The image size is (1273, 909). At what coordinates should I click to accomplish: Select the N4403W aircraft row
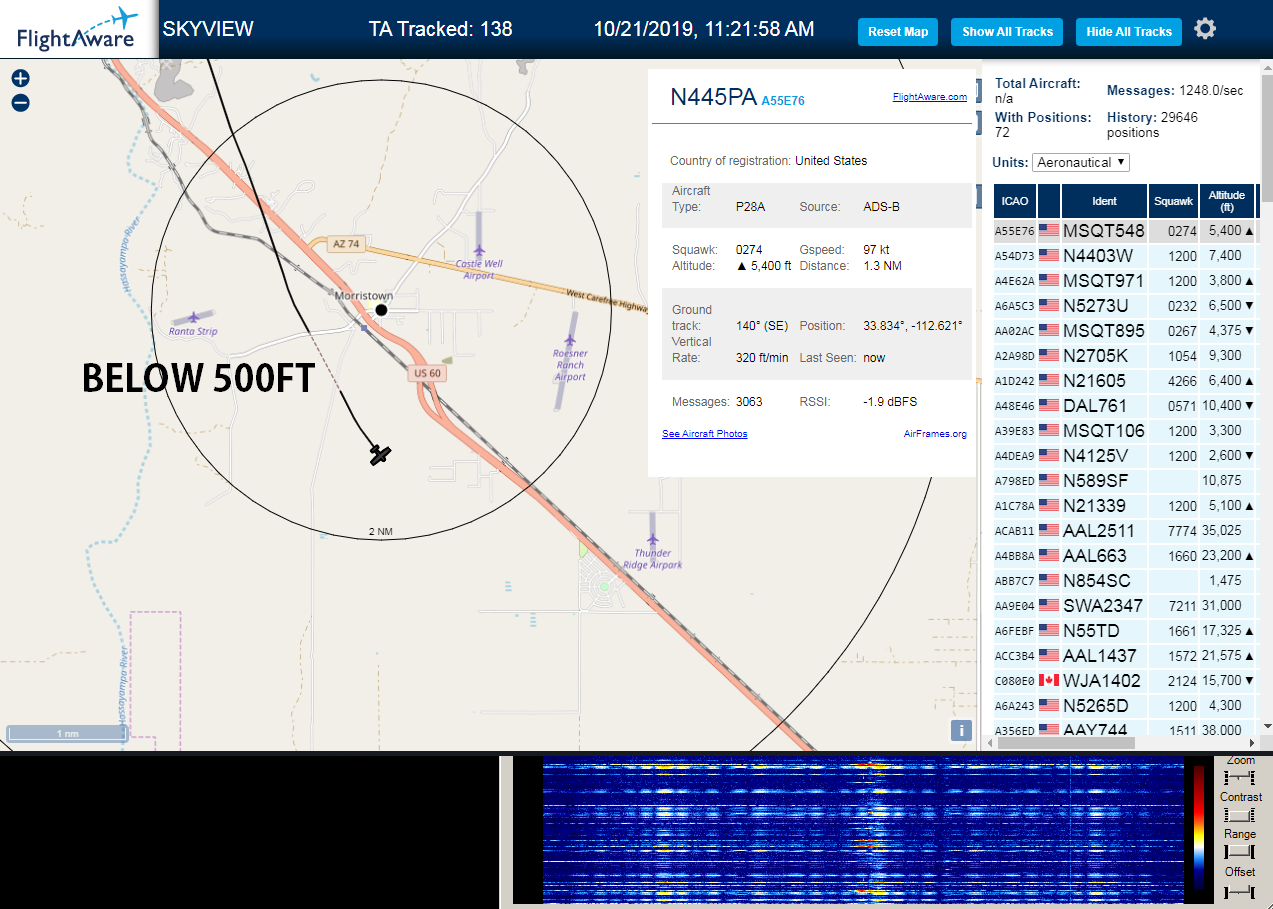1124,256
